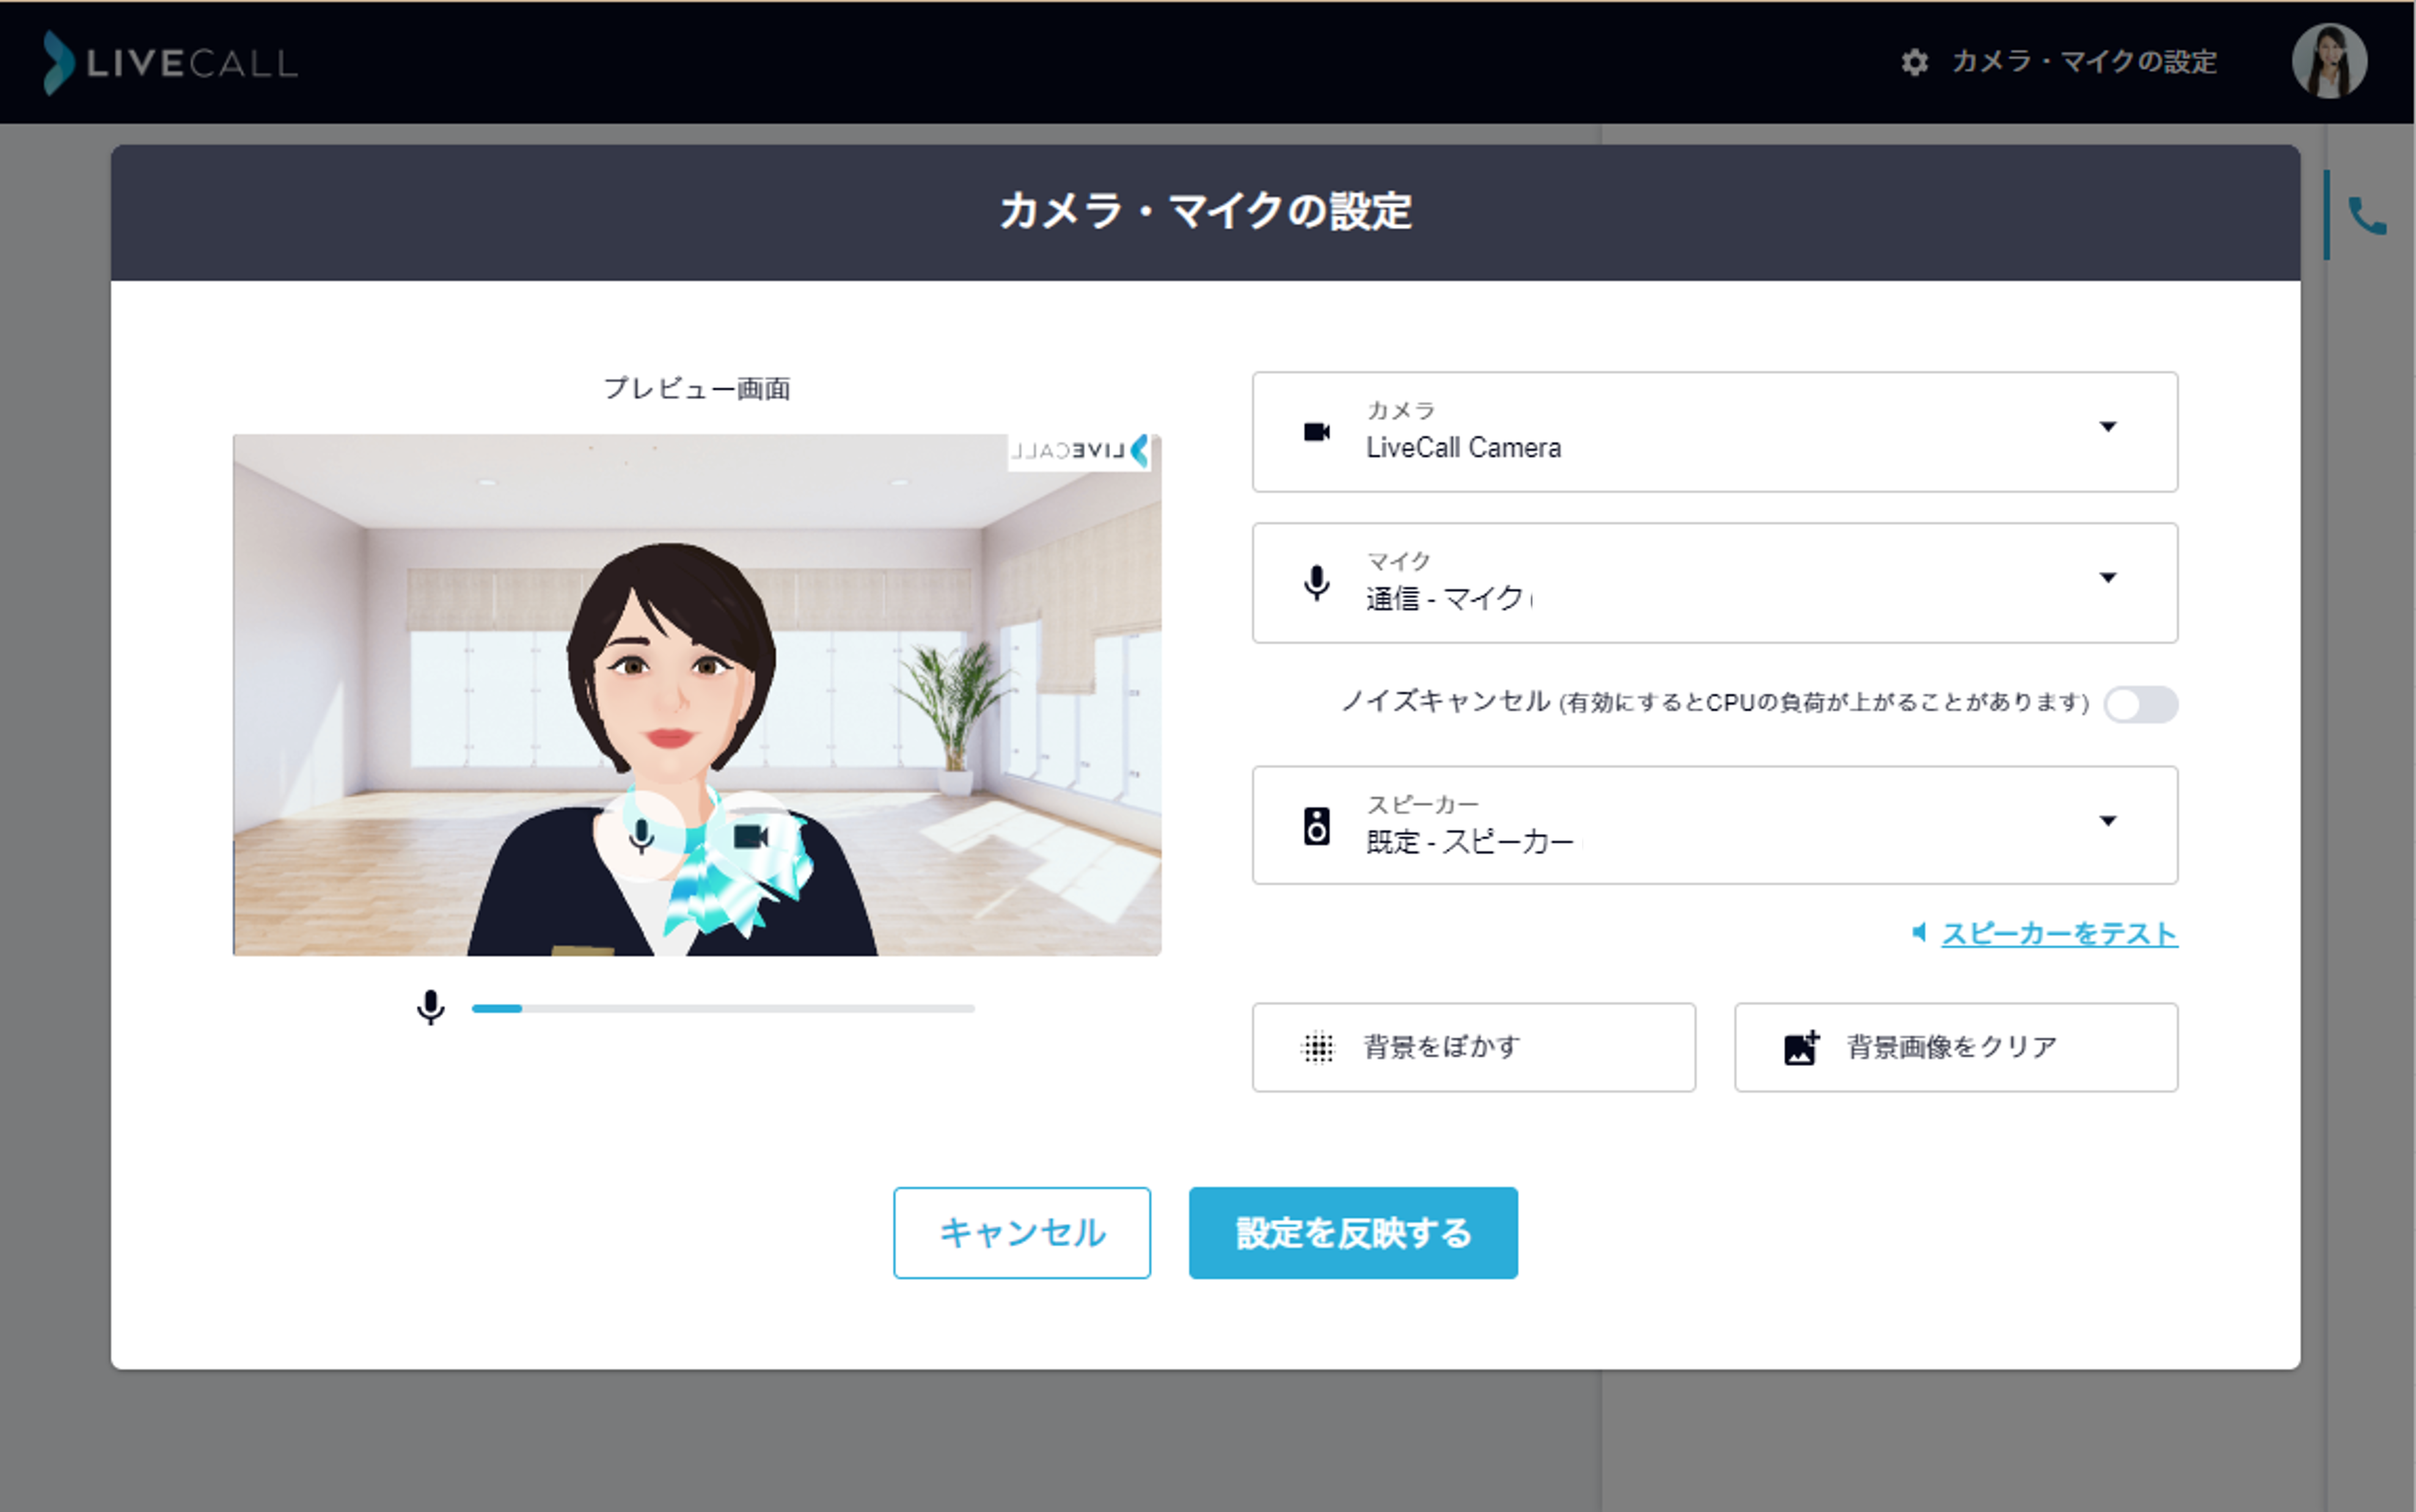2416x1512 pixels.
Task: Open the user avatar profile picture
Action: click(x=2329, y=61)
